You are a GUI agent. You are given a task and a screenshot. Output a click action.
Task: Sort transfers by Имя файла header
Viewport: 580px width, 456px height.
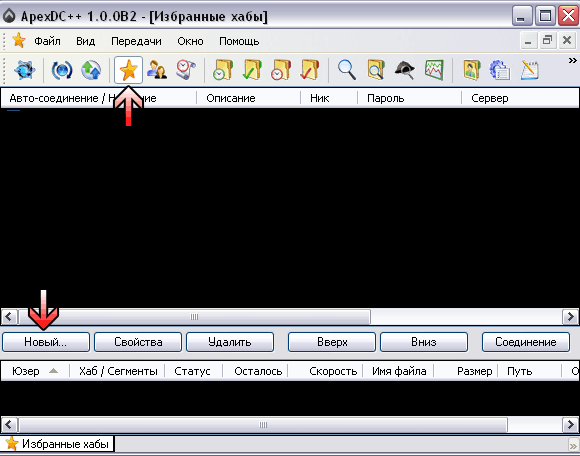click(398, 371)
